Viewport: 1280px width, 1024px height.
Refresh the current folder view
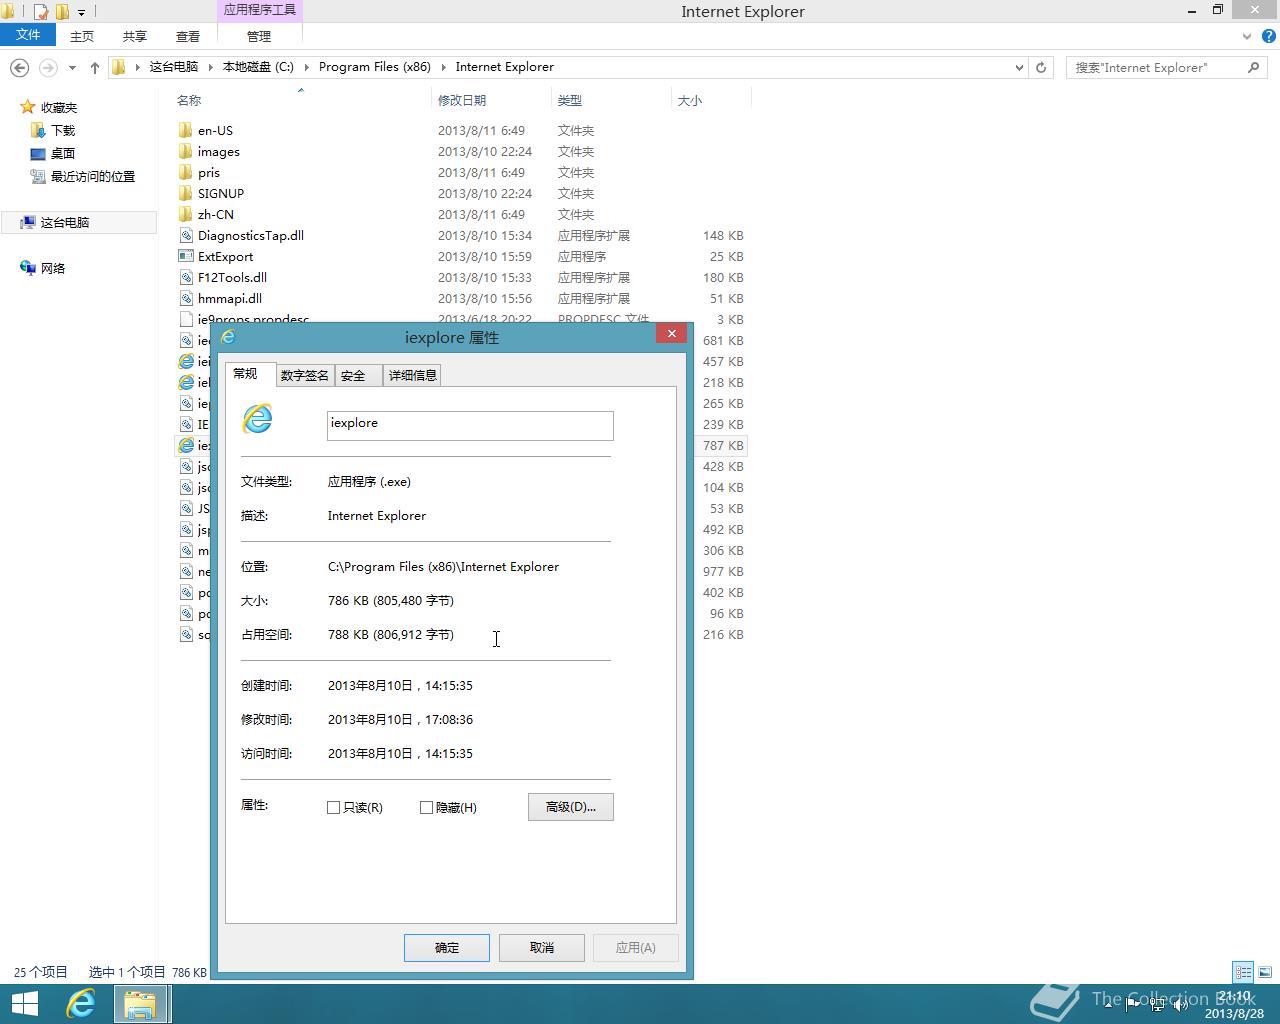click(1041, 67)
